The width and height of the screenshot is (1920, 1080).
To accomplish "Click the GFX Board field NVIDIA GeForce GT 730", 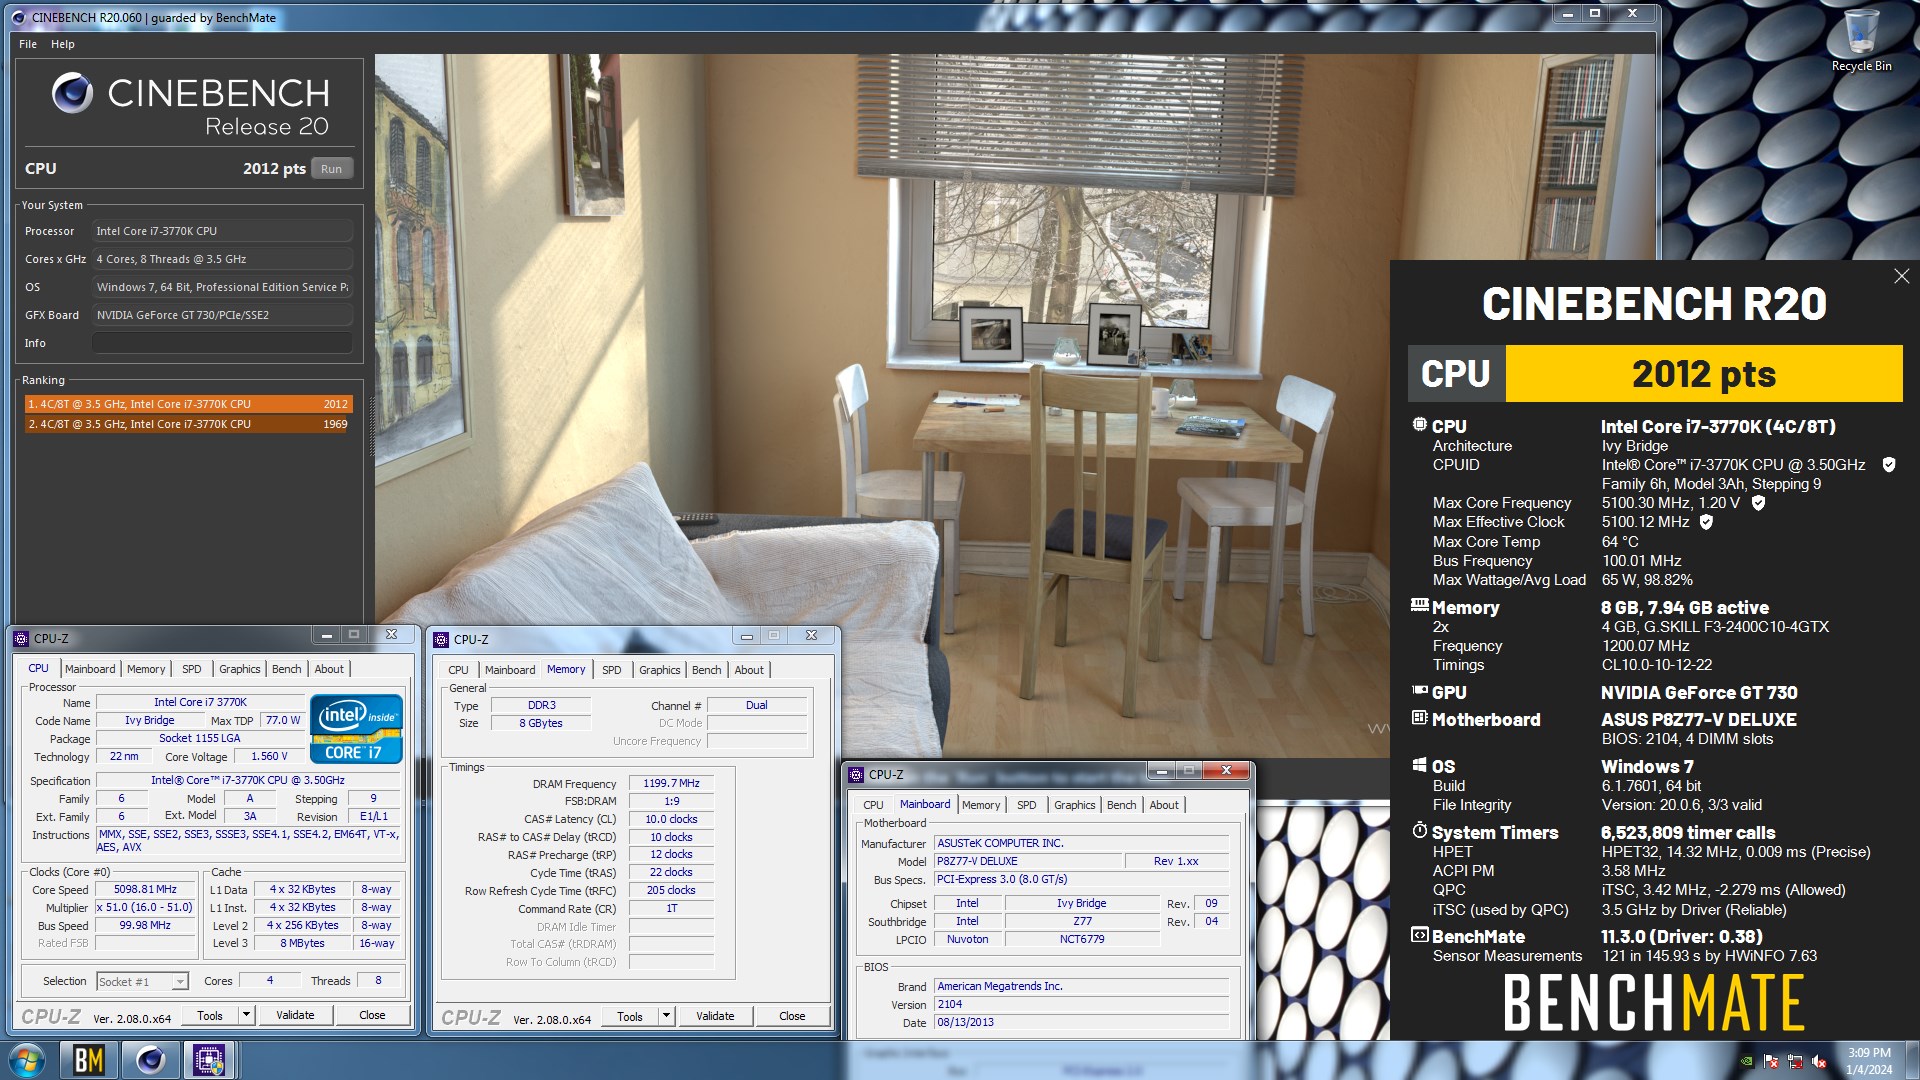I will pyautogui.click(x=222, y=315).
